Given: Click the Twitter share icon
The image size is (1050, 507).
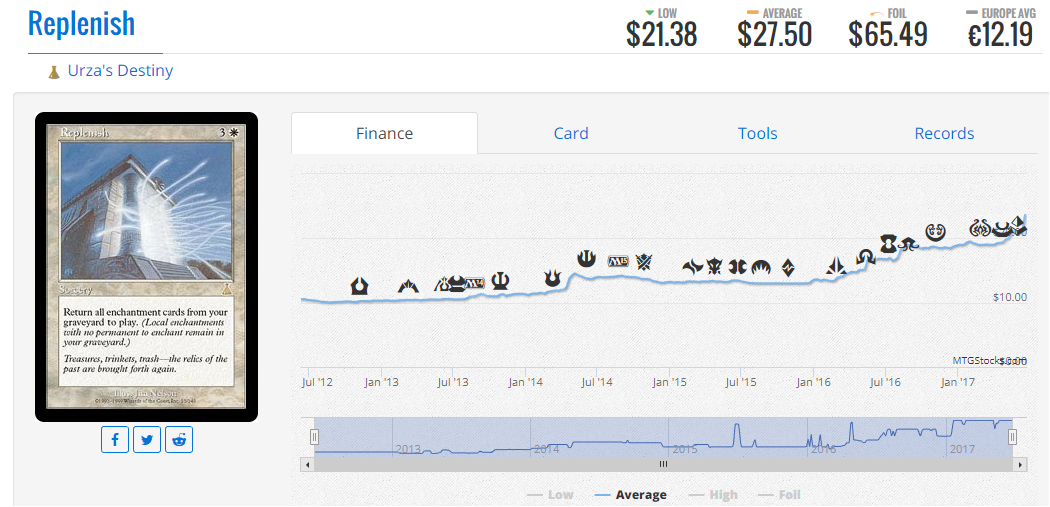Looking at the screenshot, I should pos(147,439).
